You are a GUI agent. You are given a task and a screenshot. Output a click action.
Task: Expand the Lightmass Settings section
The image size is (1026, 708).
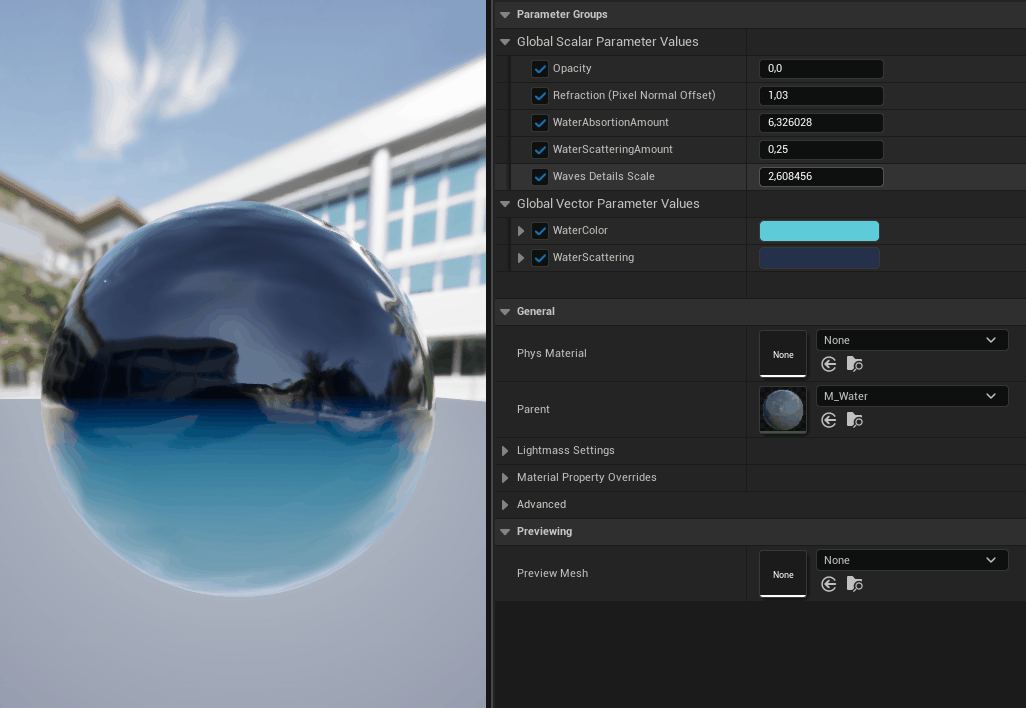coord(505,450)
